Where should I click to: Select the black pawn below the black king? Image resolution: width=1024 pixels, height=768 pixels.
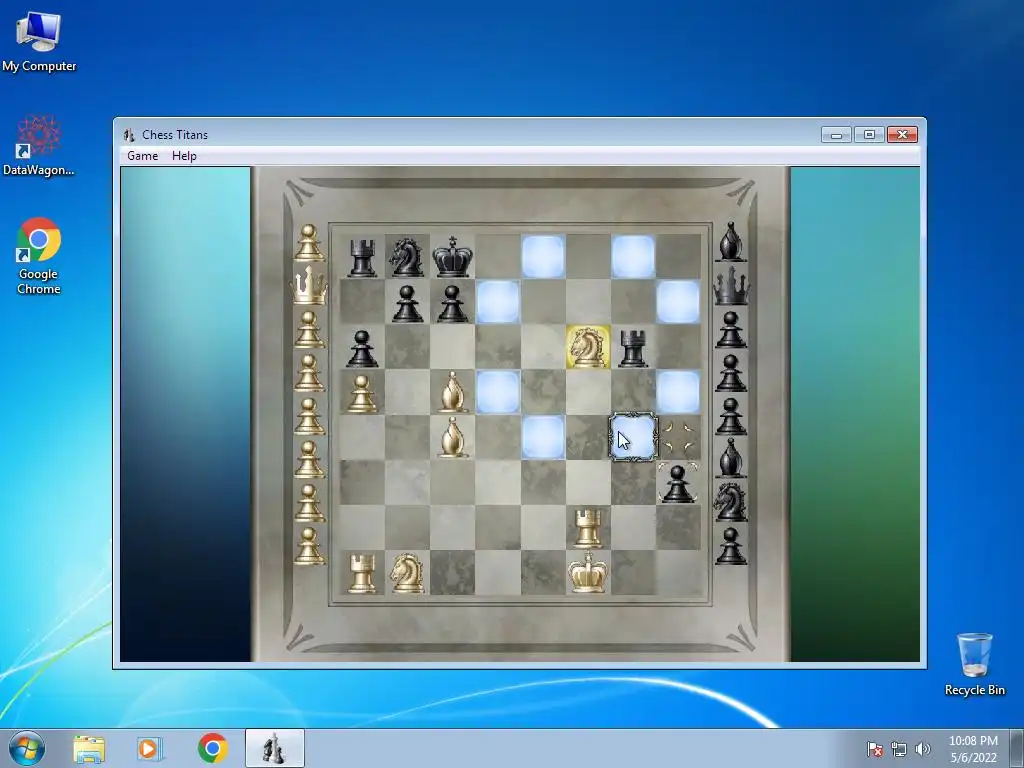point(453,304)
